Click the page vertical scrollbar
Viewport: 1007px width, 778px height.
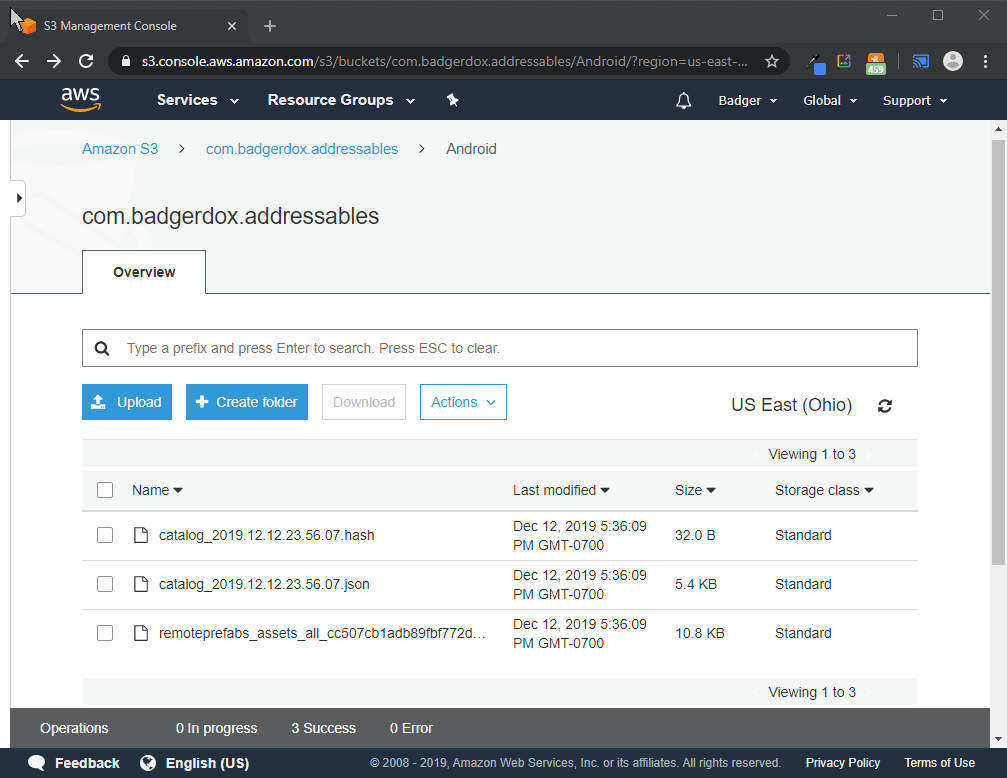click(998, 353)
